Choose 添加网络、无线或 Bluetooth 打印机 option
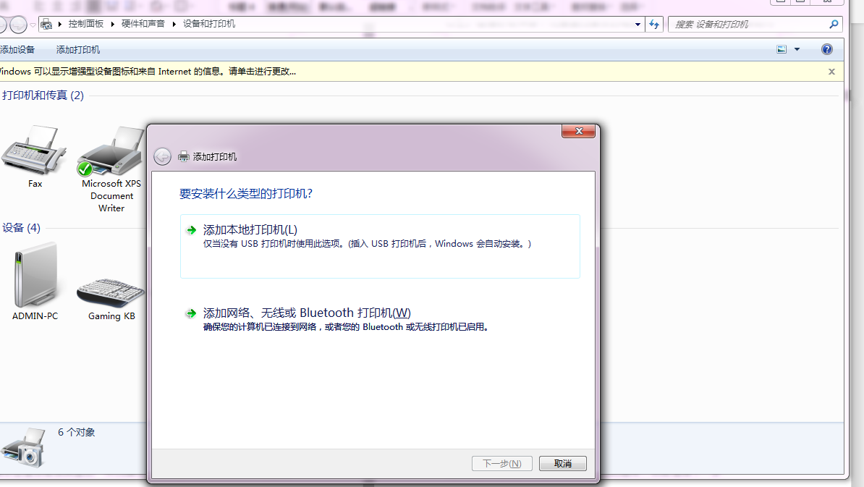The image size is (864, 487). [x=306, y=313]
